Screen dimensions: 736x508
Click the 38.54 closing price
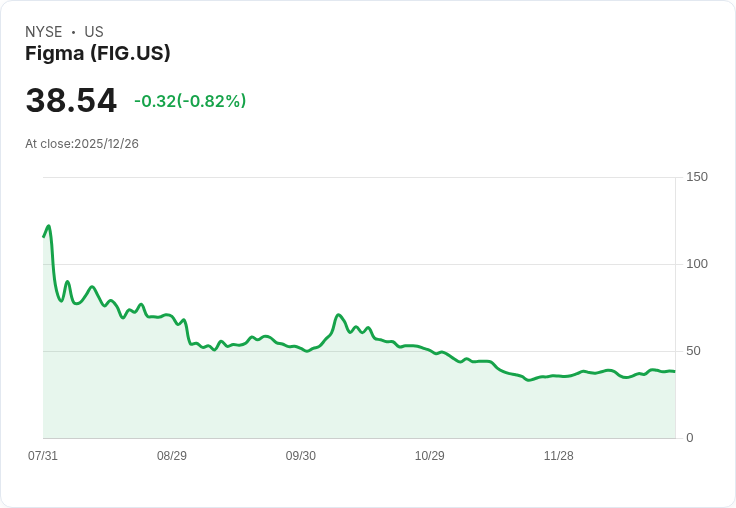[71, 101]
